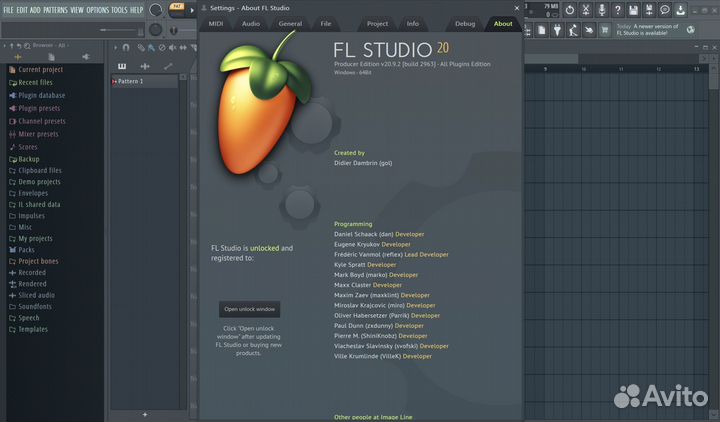Click the audio waveform icon in picker panel

point(145,67)
